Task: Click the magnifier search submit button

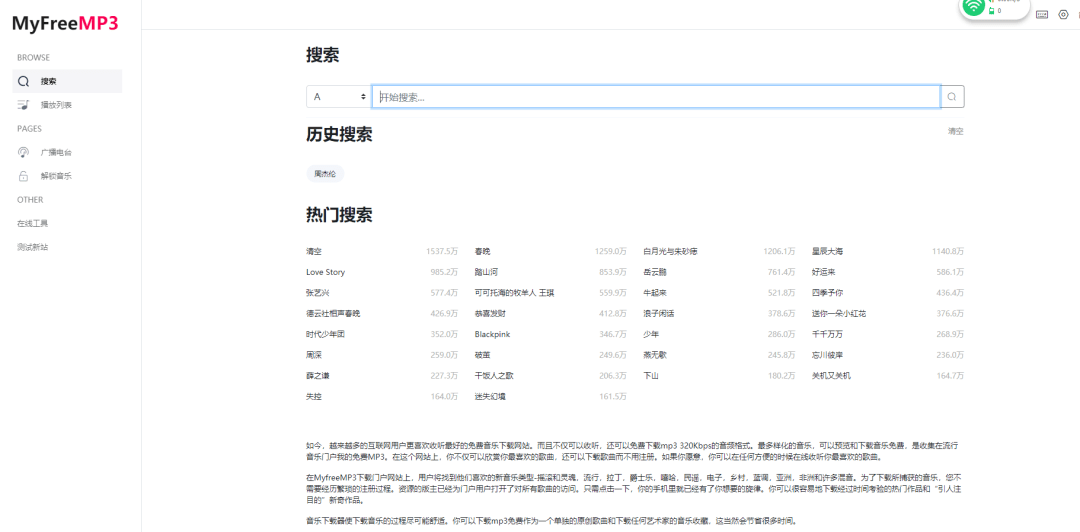Action: [952, 97]
